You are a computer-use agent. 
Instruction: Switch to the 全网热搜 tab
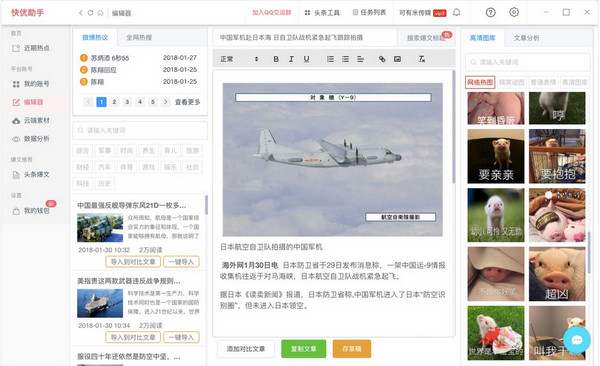coord(139,38)
